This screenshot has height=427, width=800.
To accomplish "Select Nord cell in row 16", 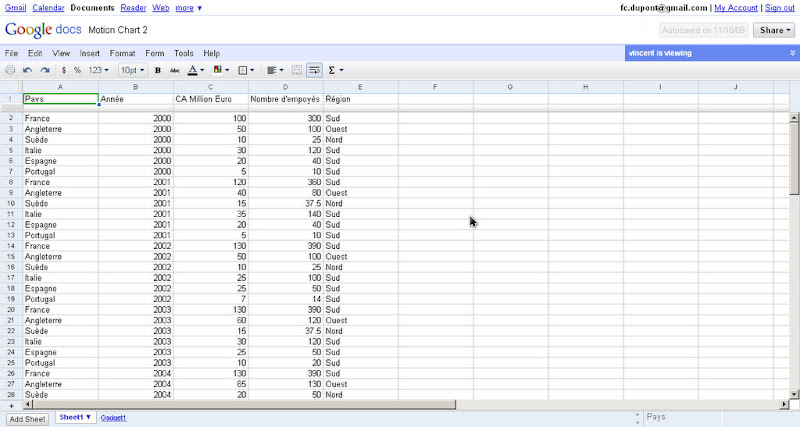I will pos(361,267).
